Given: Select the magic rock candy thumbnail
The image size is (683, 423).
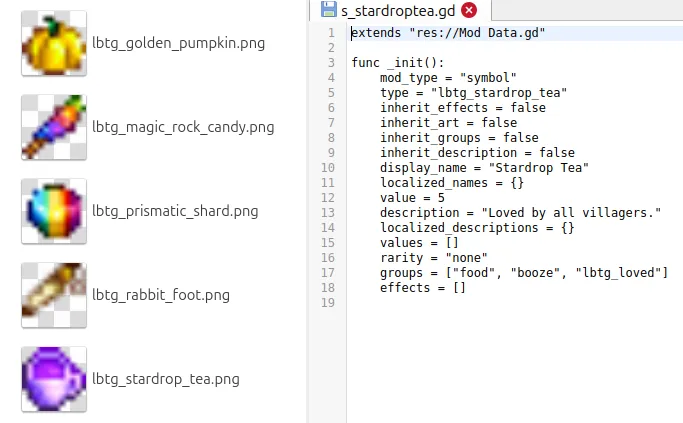Looking at the screenshot, I should [54, 127].
